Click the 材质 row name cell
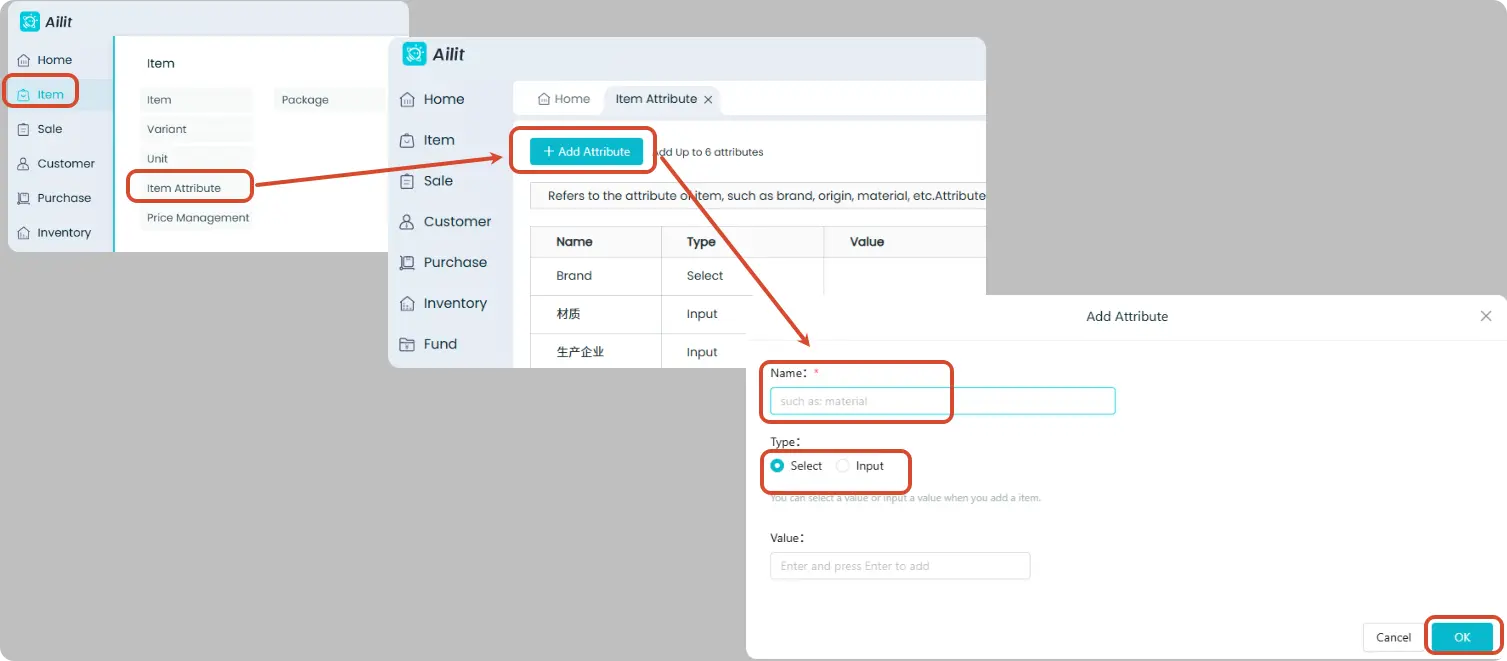This screenshot has width=1507, height=661. 596,314
